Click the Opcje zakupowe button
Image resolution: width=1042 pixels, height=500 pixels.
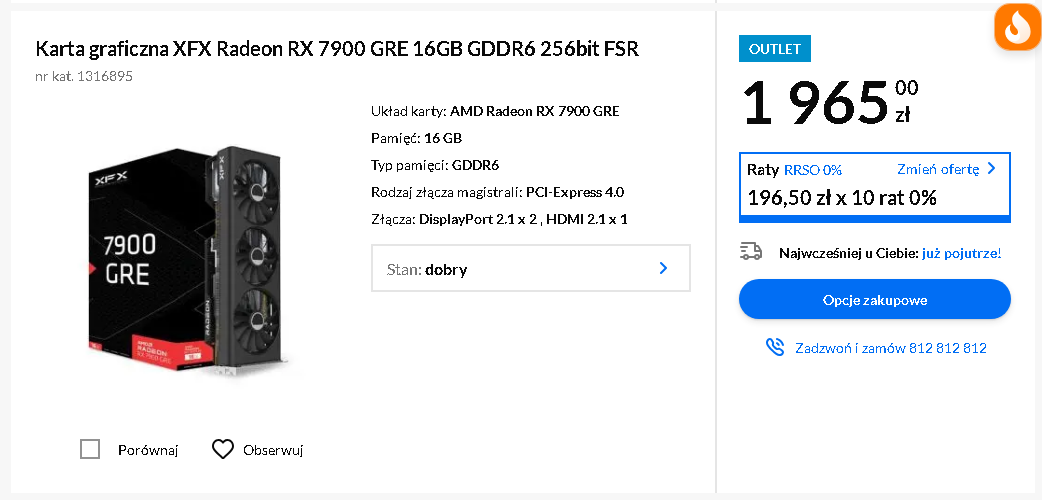874,300
